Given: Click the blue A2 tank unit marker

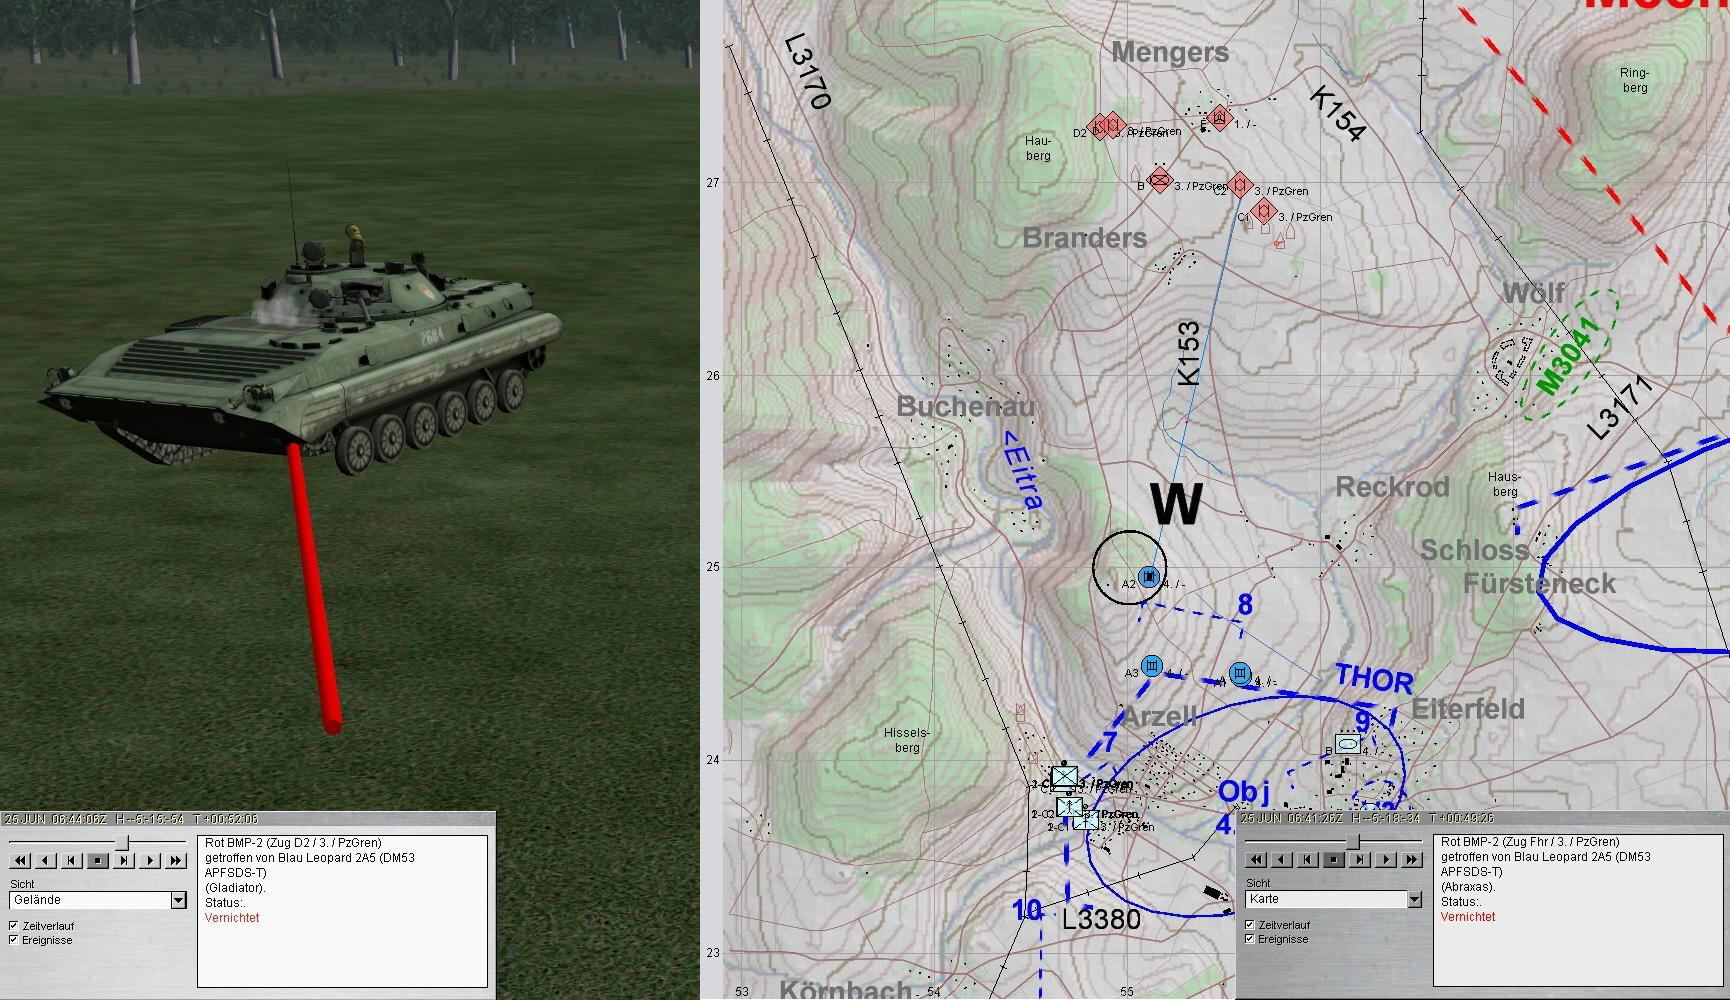Looking at the screenshot, I should click(1149, 576).
